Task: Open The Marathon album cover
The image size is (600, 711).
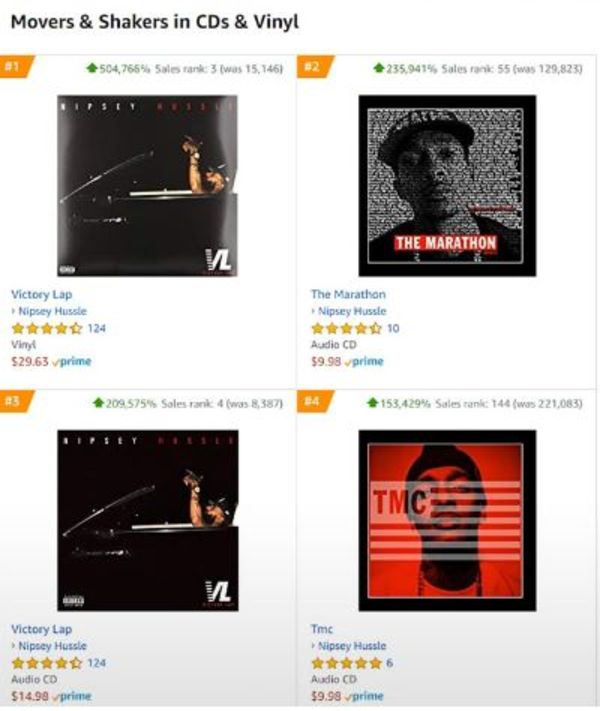Action: coord(447,185)
